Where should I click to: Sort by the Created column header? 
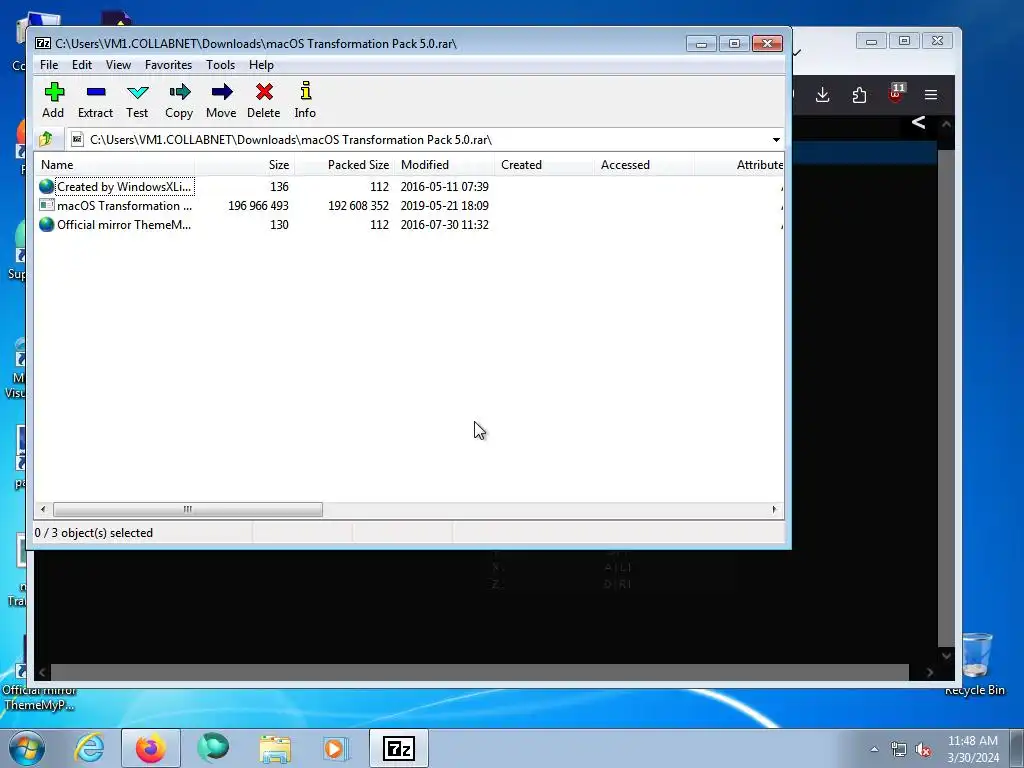(x=544, y=165)
